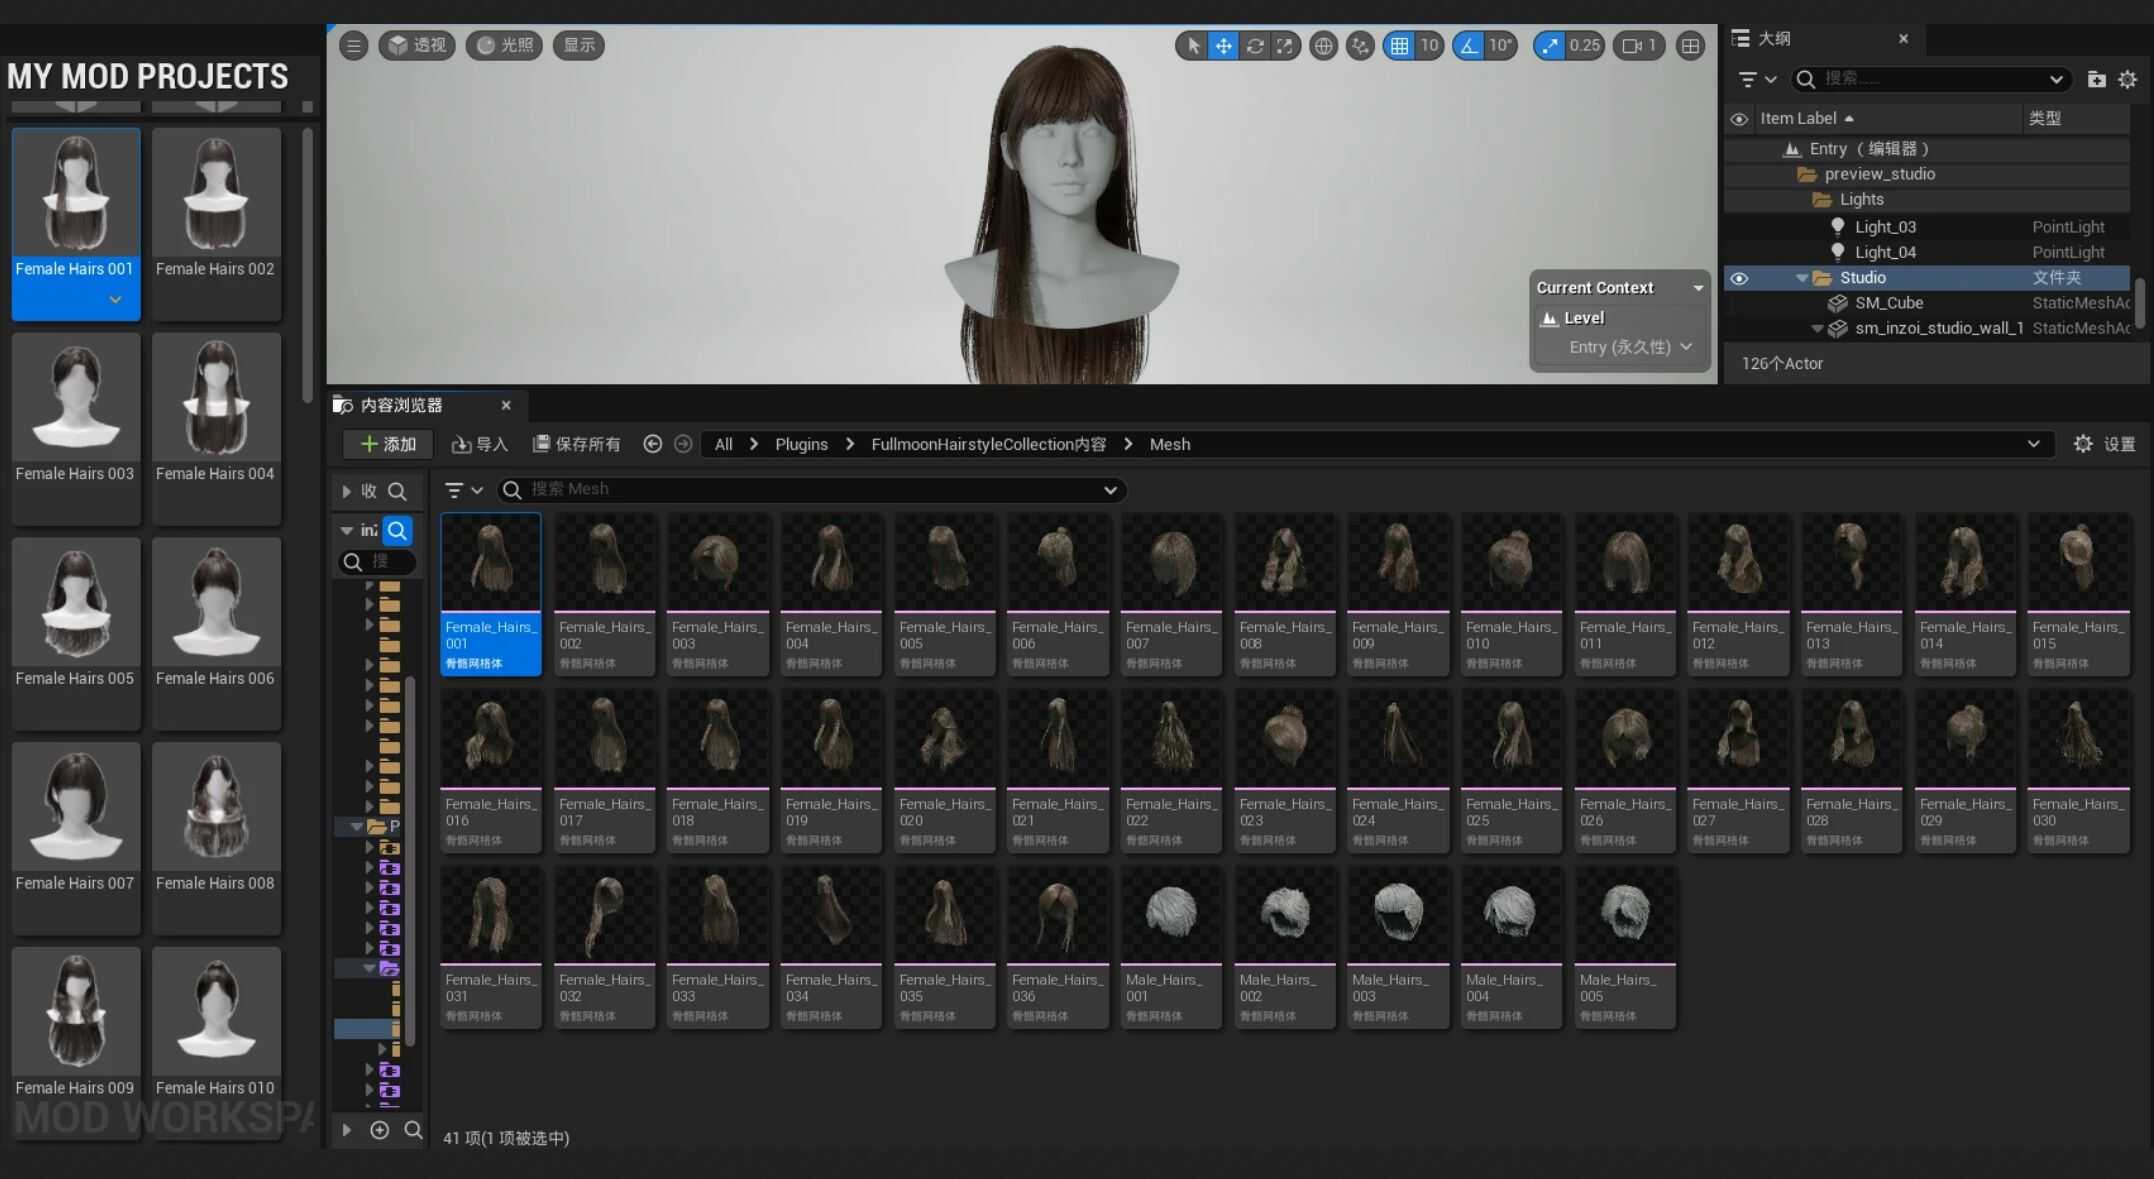Open the 光照 lighting view mode menu
This screenshot has width=2154, height=1179.
tap(504, 46)
